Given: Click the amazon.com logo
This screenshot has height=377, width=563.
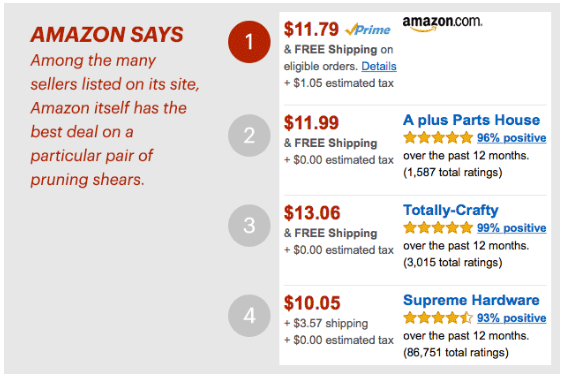Looking at the screenshot, I should tap(442, 23).
